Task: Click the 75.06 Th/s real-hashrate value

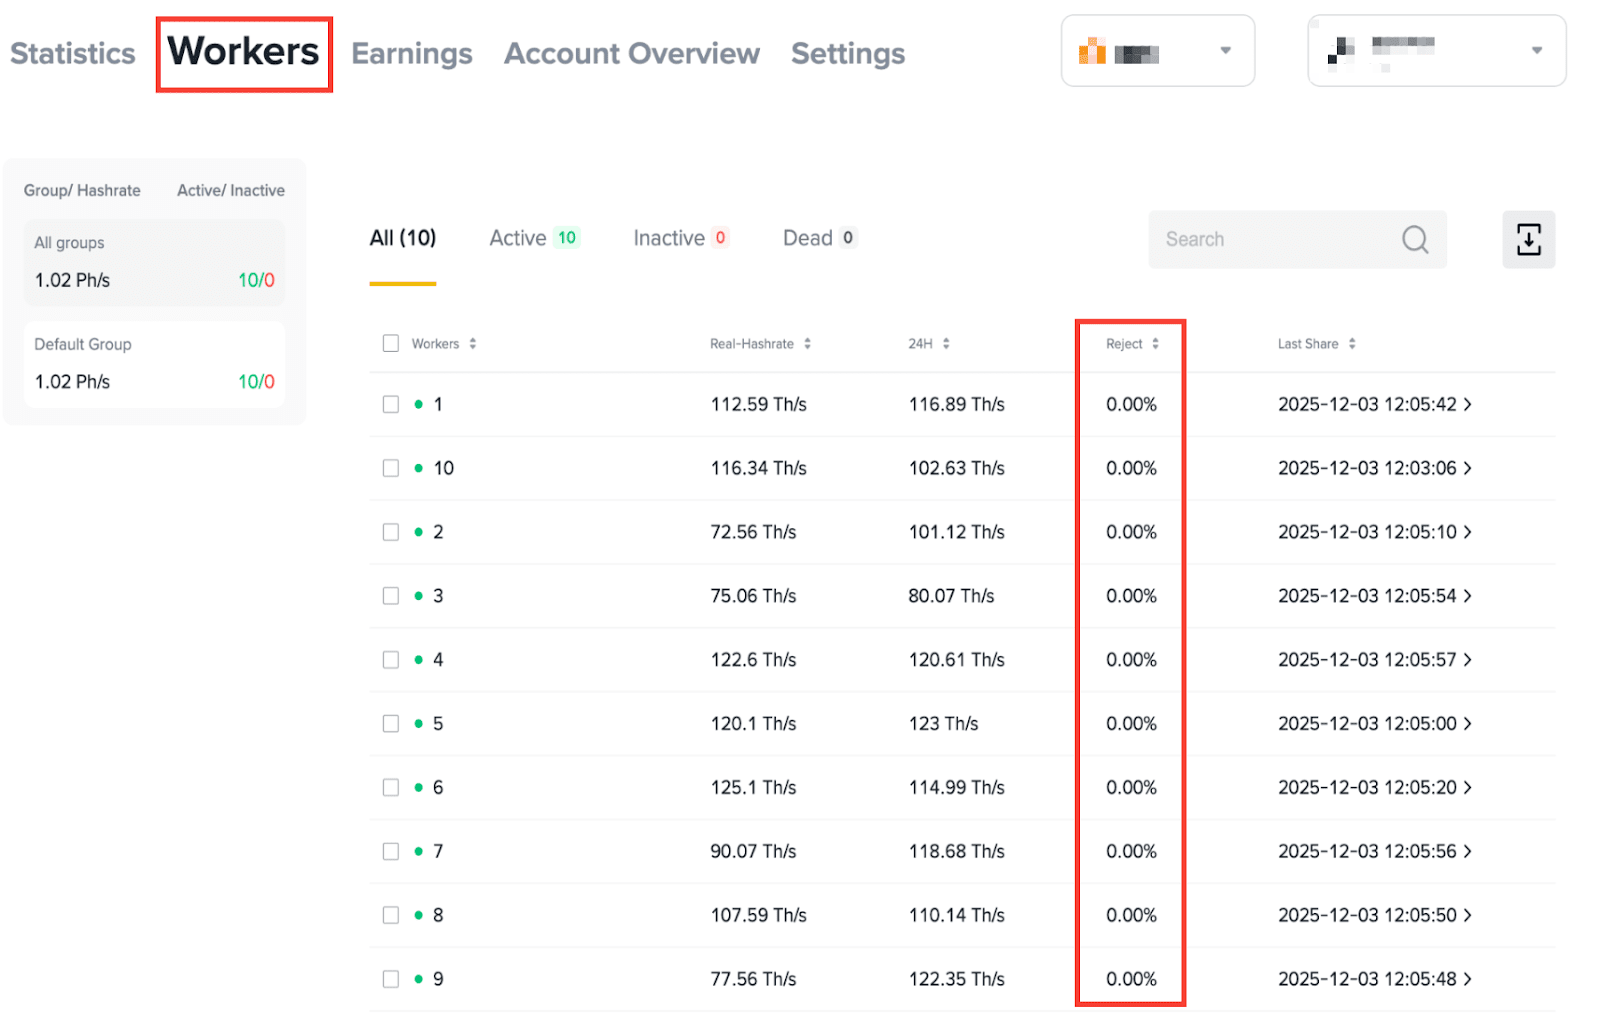Action: coord(754,596)
